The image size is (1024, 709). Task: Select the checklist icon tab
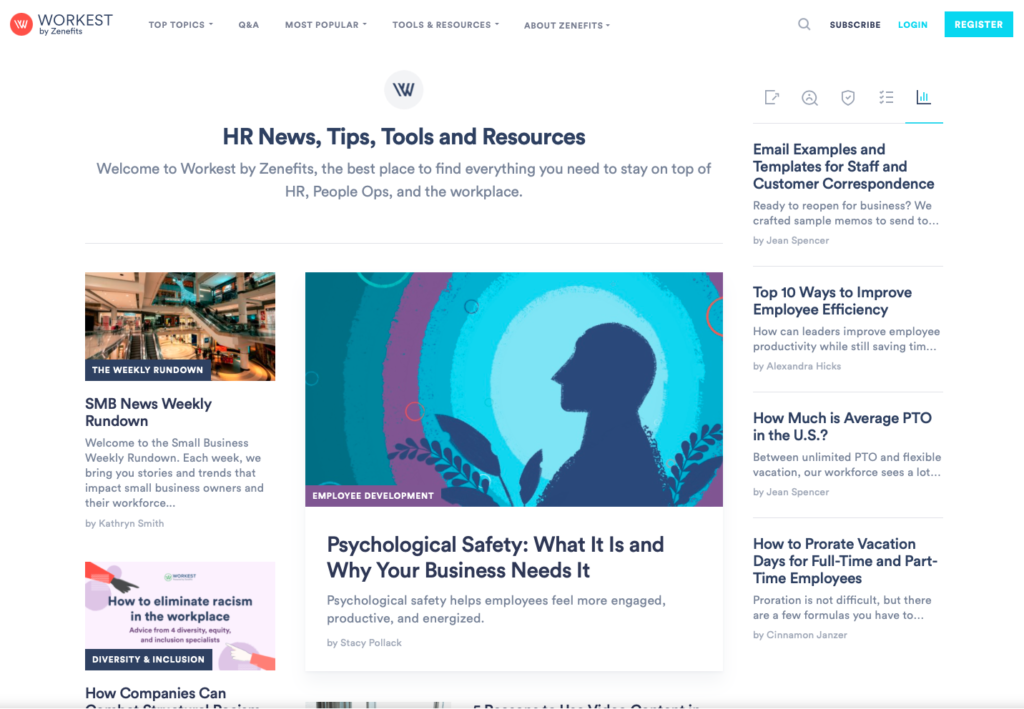coord(886,97)
